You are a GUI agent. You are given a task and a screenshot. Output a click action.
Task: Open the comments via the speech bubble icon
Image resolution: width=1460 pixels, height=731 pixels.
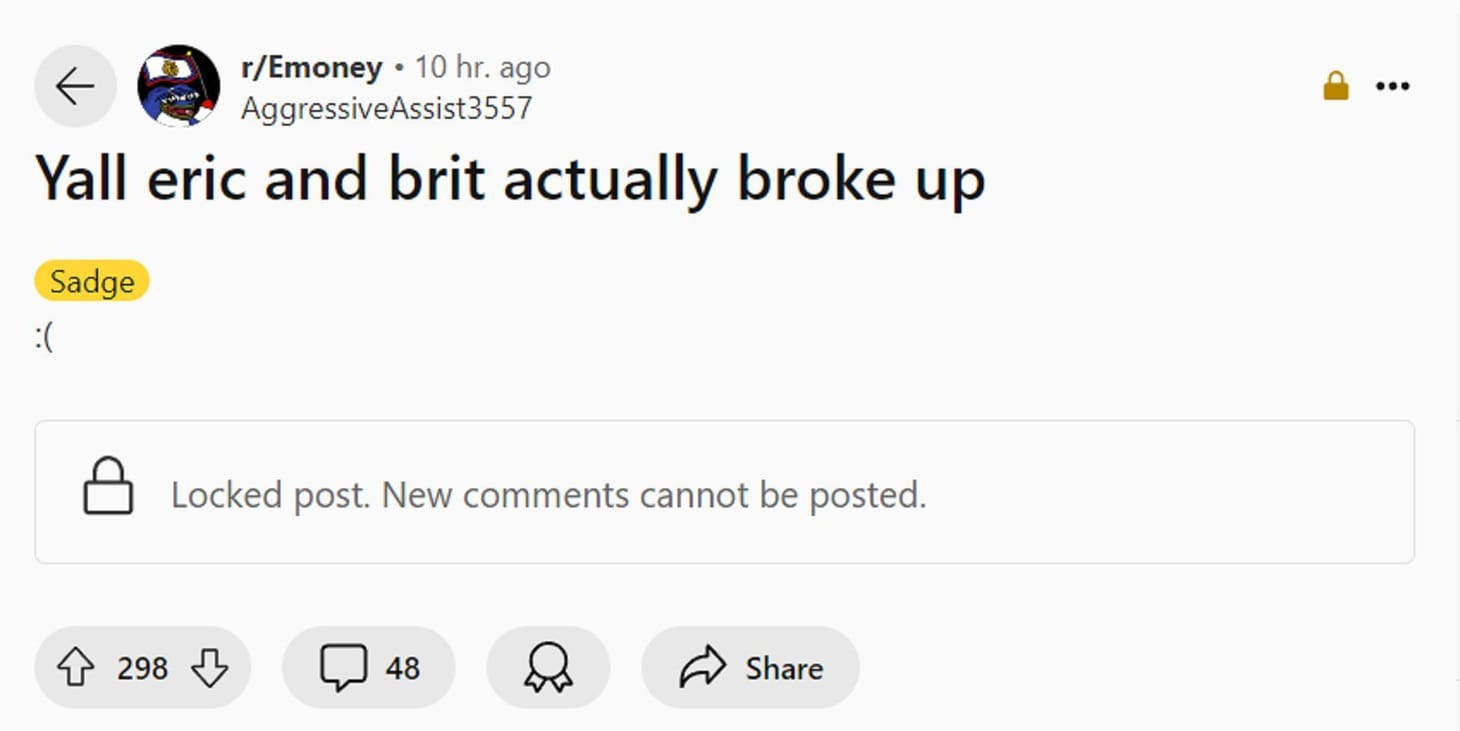[x=343, y=667]
